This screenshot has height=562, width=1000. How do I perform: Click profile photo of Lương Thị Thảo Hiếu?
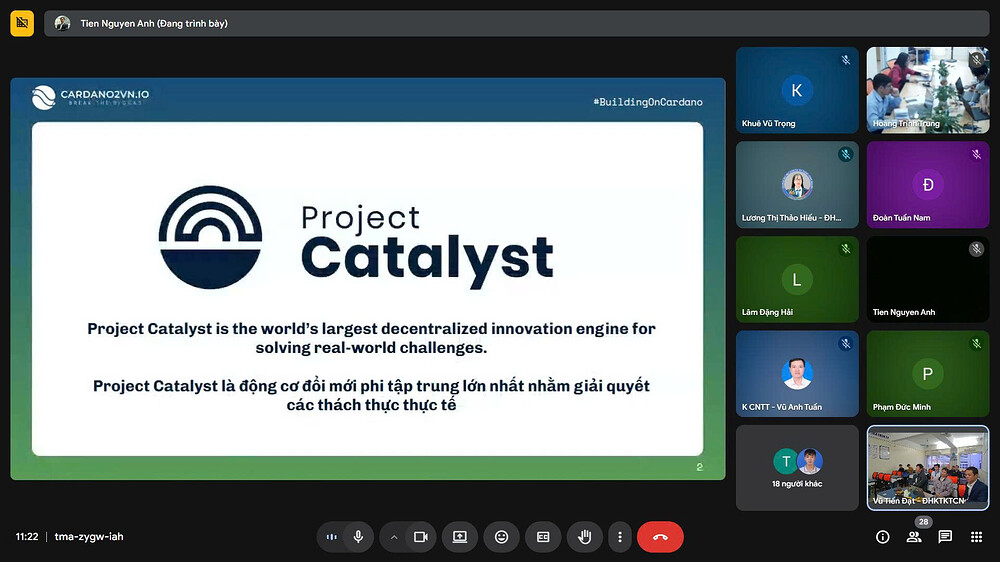[x=797, y=184]
